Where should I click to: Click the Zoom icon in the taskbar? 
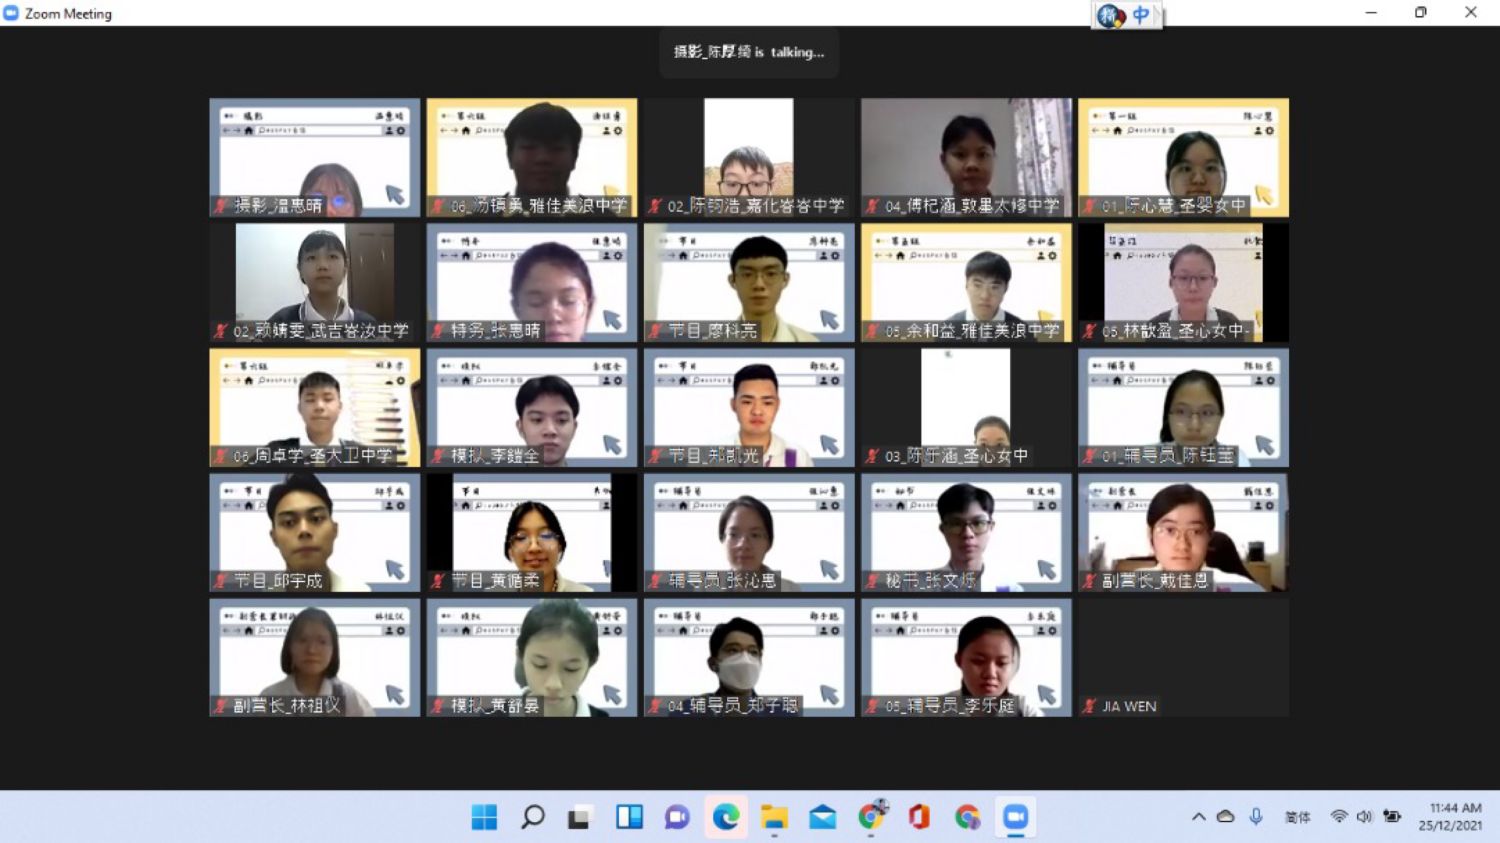(x=1016, y=817)
